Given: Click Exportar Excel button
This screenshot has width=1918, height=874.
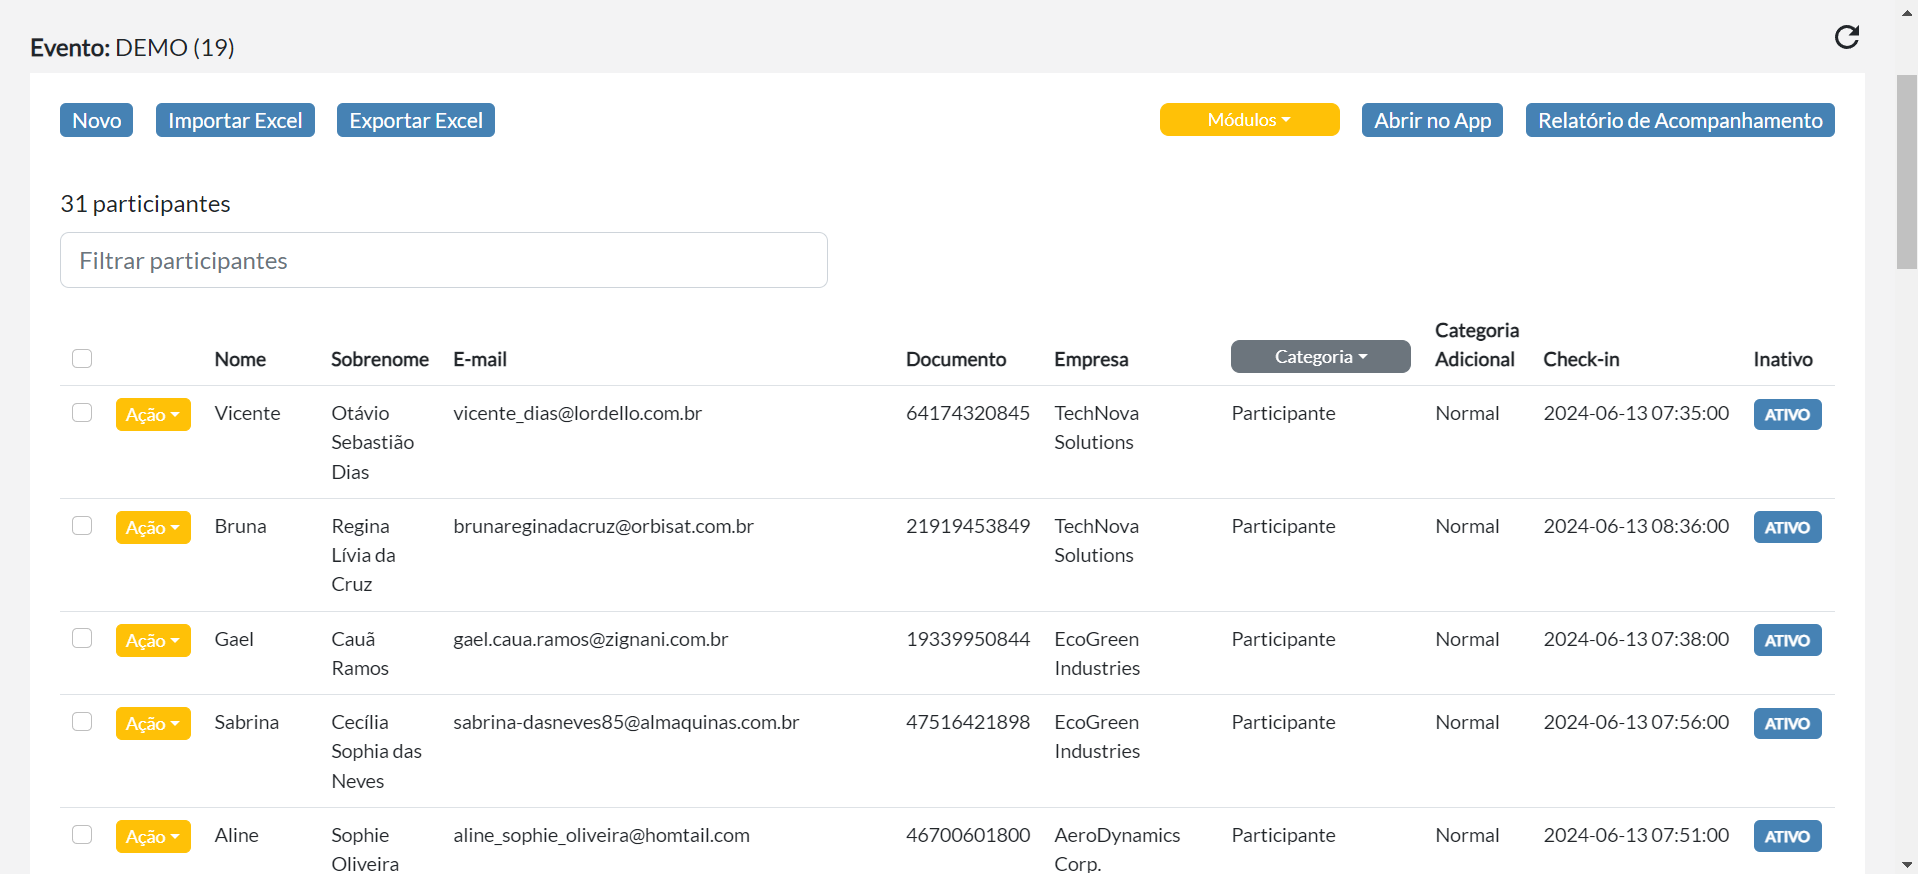Looking at the screenshot, I should [x=416, y=120].
